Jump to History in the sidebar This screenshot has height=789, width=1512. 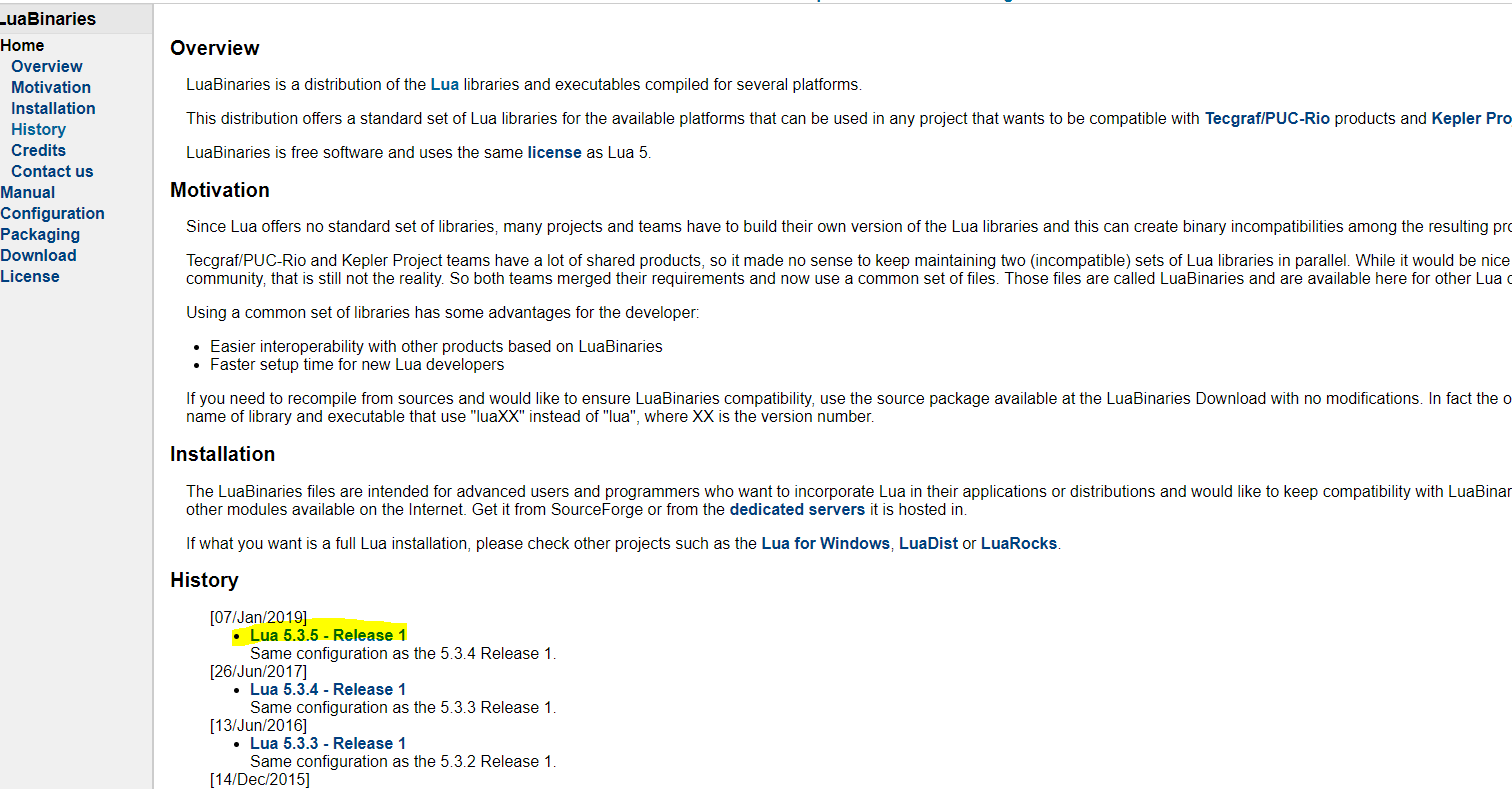[38, 129]
